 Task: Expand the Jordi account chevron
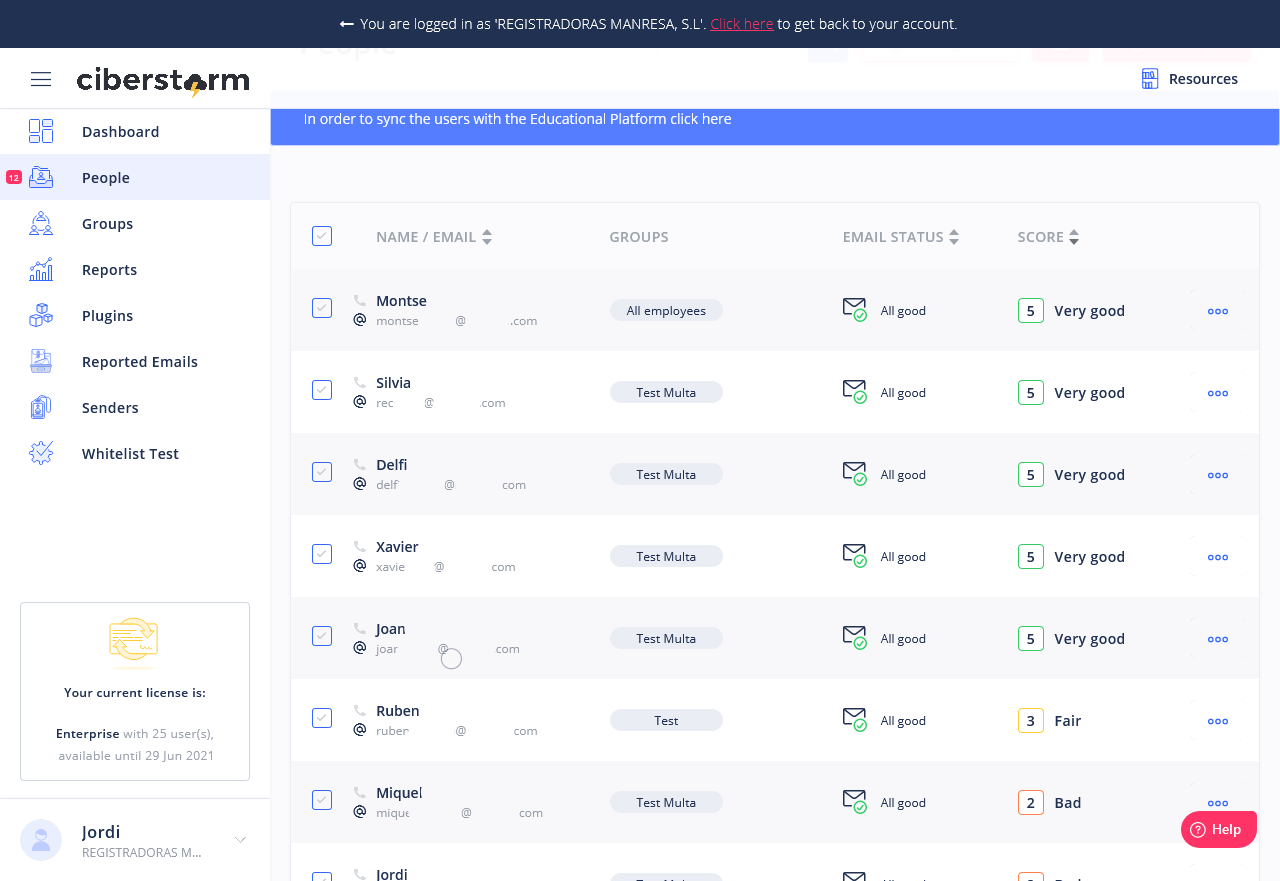click(241, 840)
